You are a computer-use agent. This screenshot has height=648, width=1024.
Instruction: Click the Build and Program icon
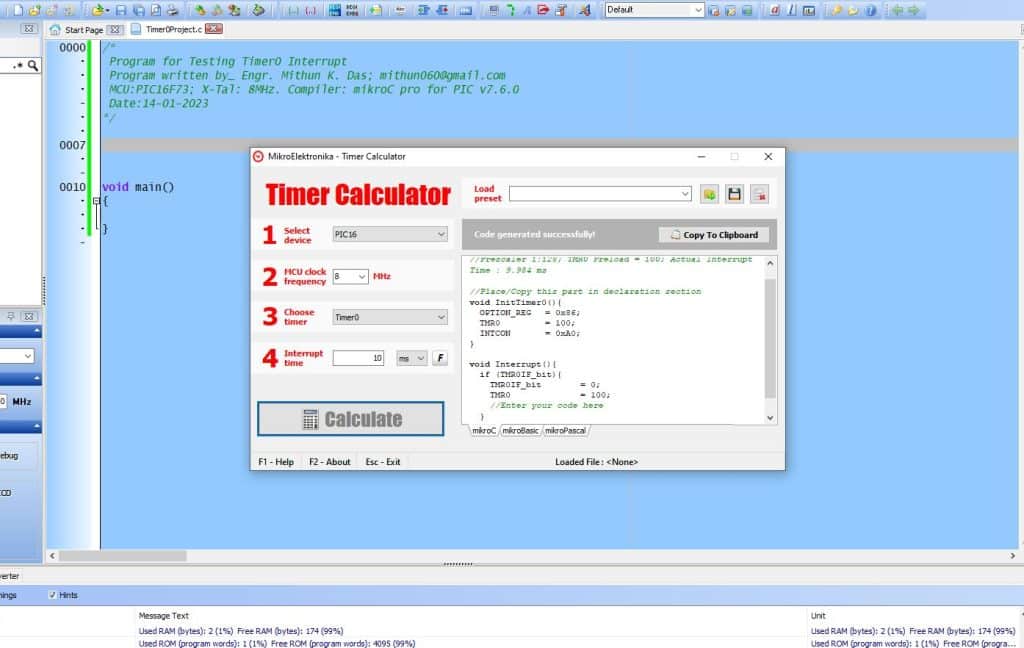click(234, 10)
